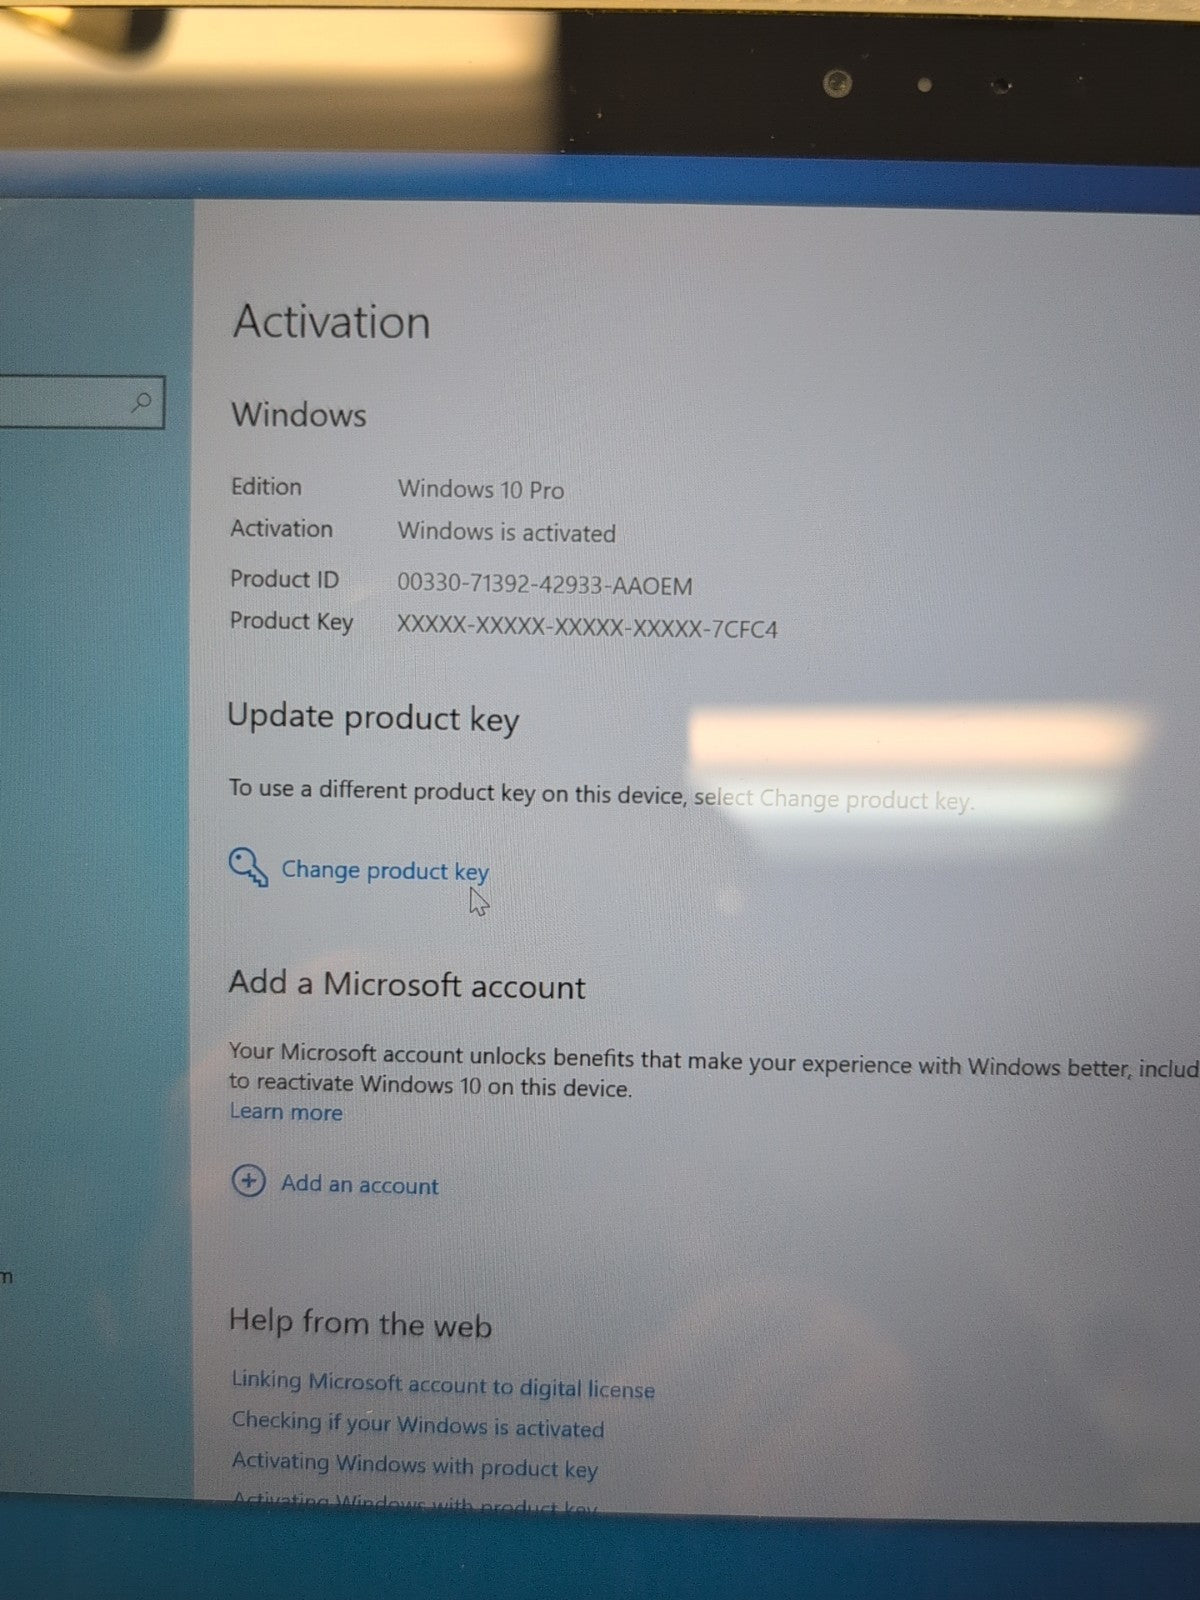Click the key icon beside Change product key
The height and width of the screenshot is (1600, 1200).
[x=248, y=868]
